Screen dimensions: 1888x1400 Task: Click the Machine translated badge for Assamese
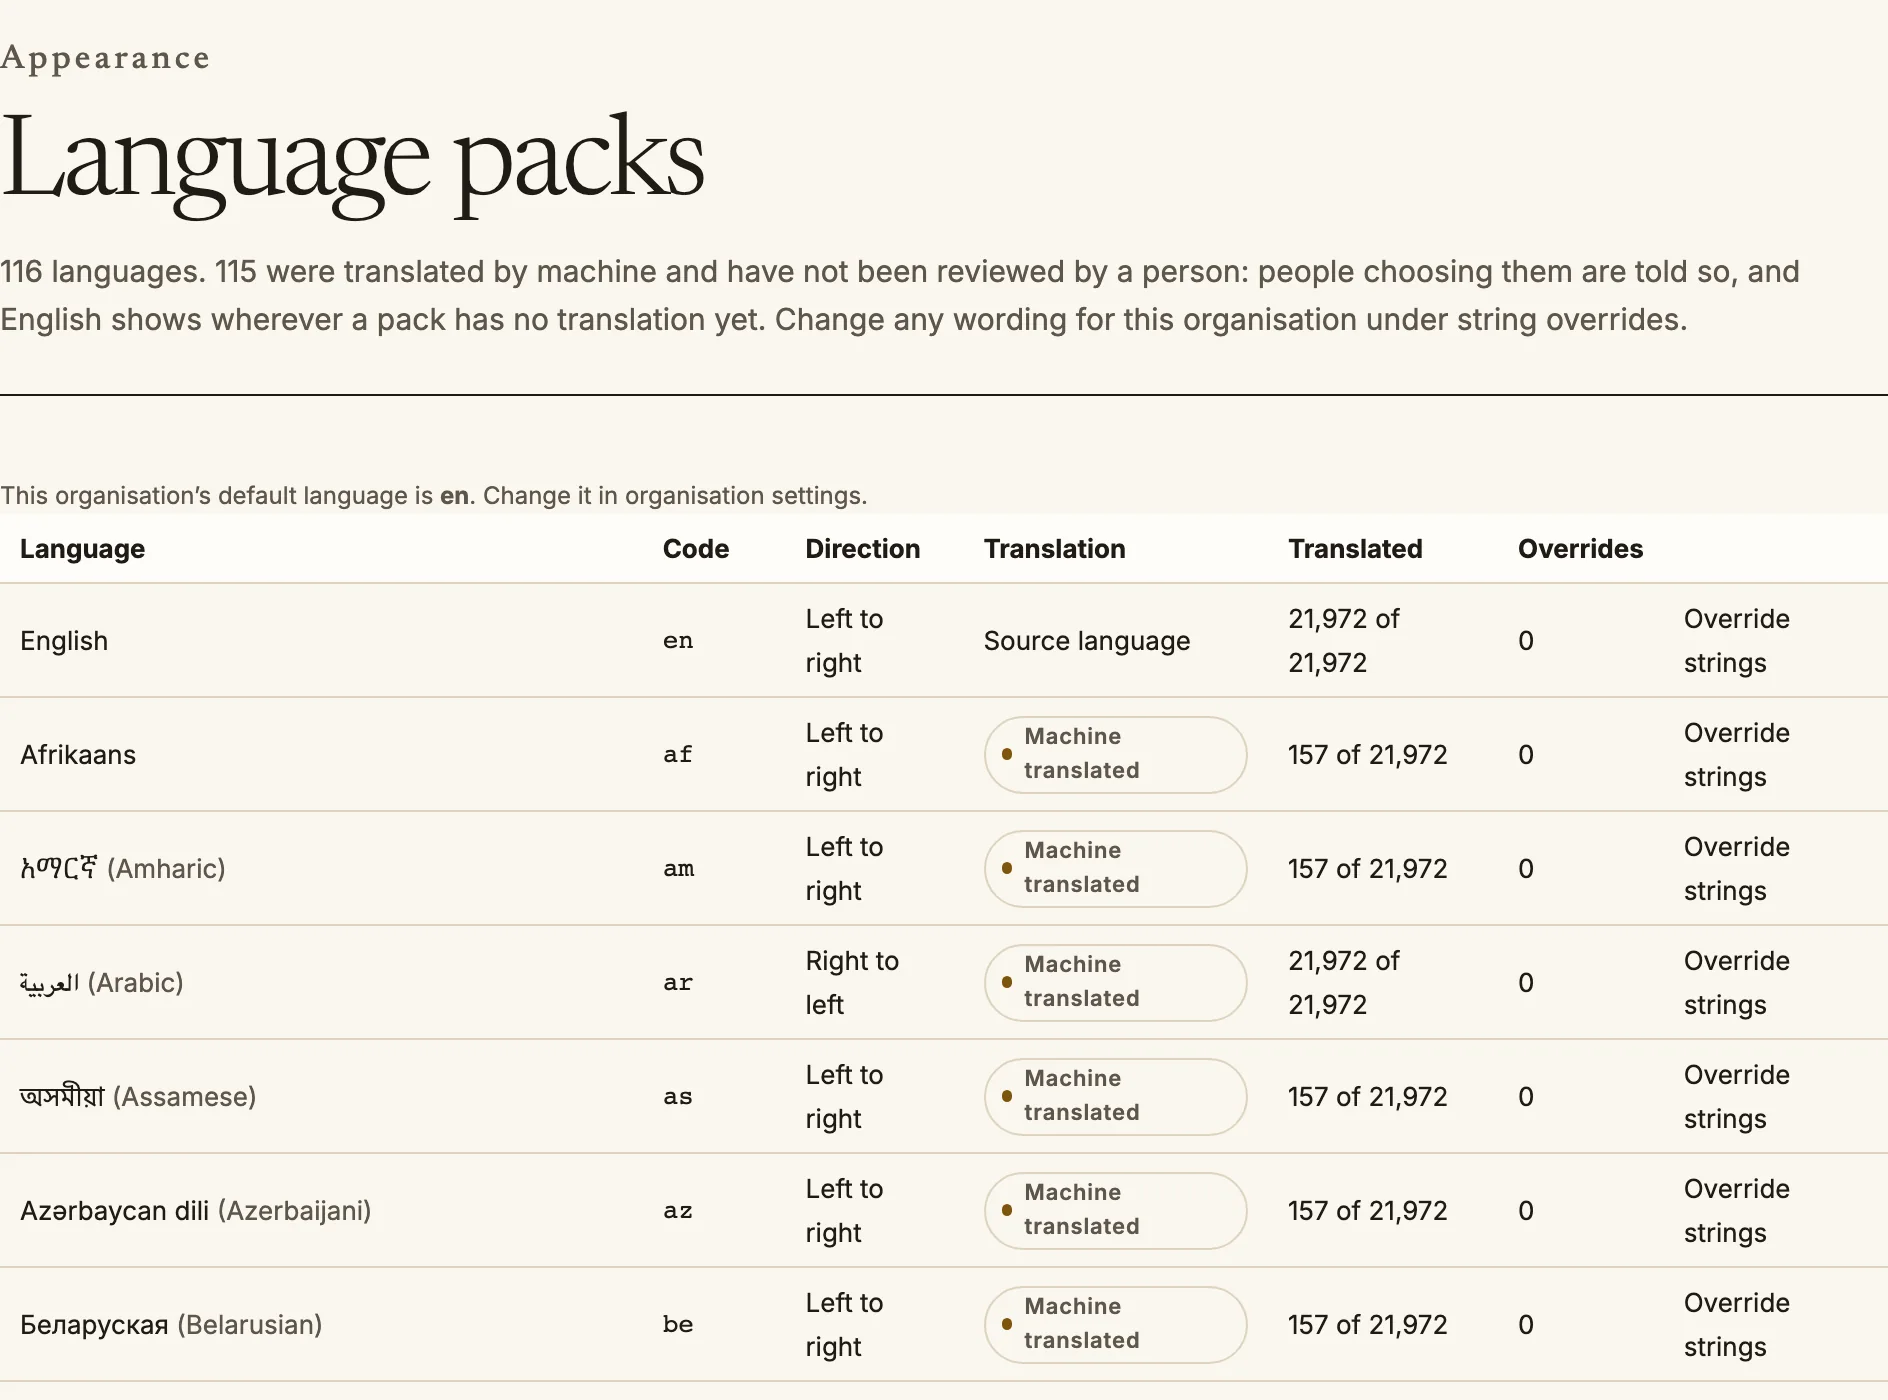[1116, 1097]
